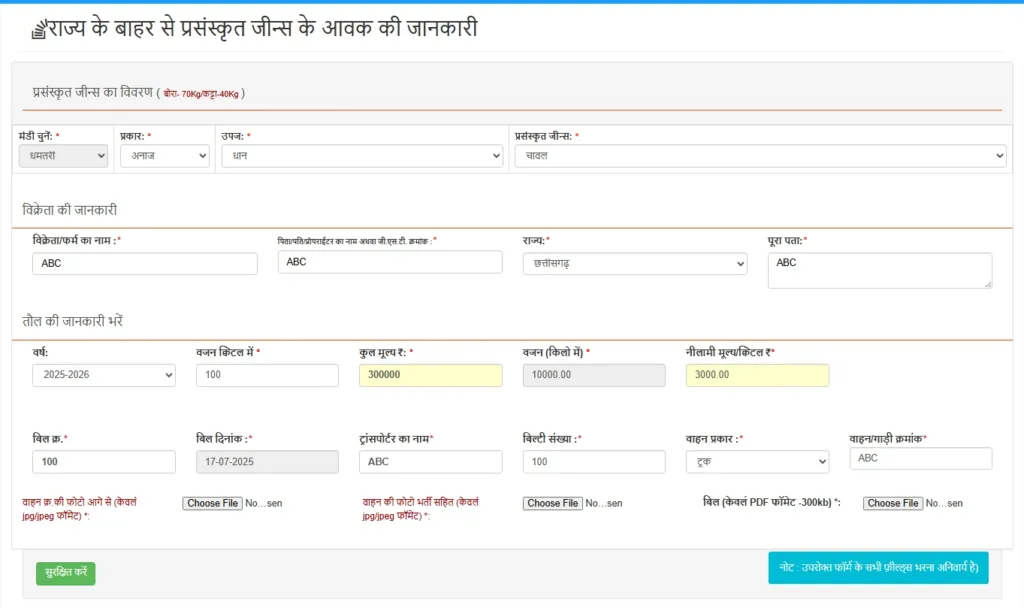Click the तौल की जानकारी भरें heading

click(x=72, y=321)
